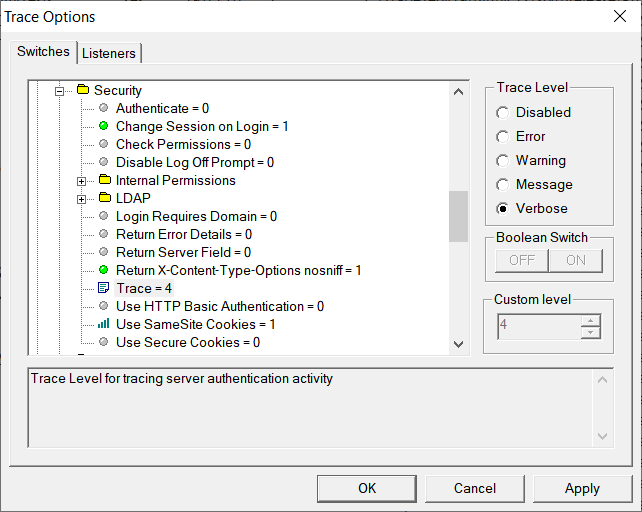Screen dimensions: 642x512
Task: Select Disable Log Off Prompt = 0
Action: click(195, 162)
